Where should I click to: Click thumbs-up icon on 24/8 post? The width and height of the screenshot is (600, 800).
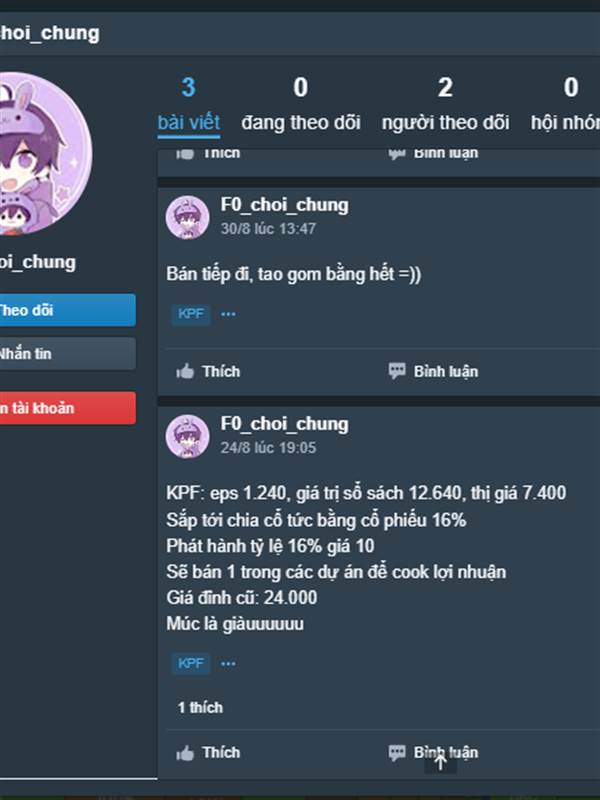[x=185, y=753]
